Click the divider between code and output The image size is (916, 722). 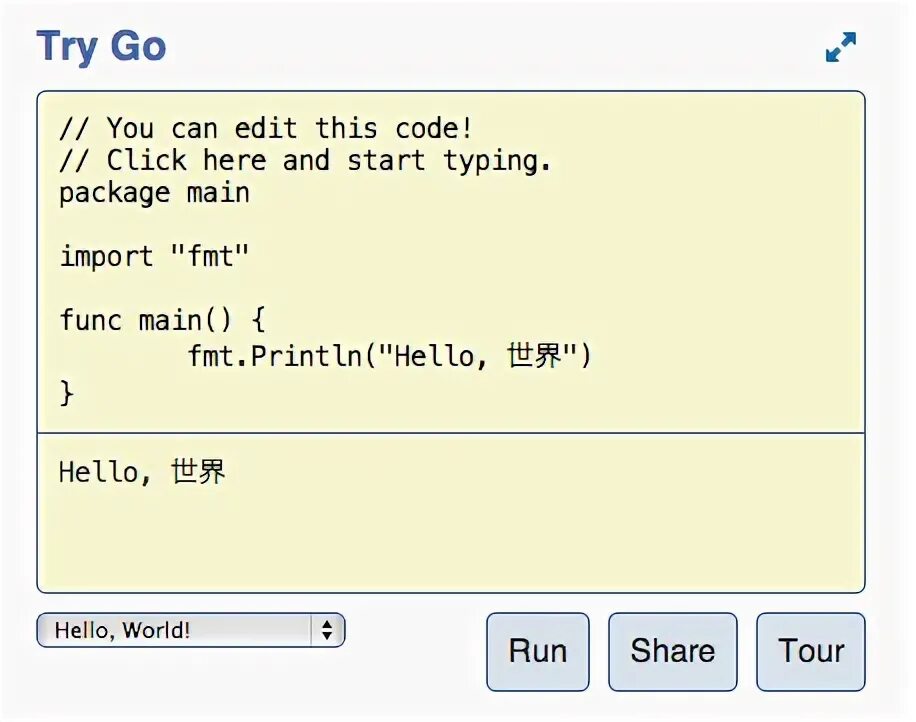pos(451,433)
